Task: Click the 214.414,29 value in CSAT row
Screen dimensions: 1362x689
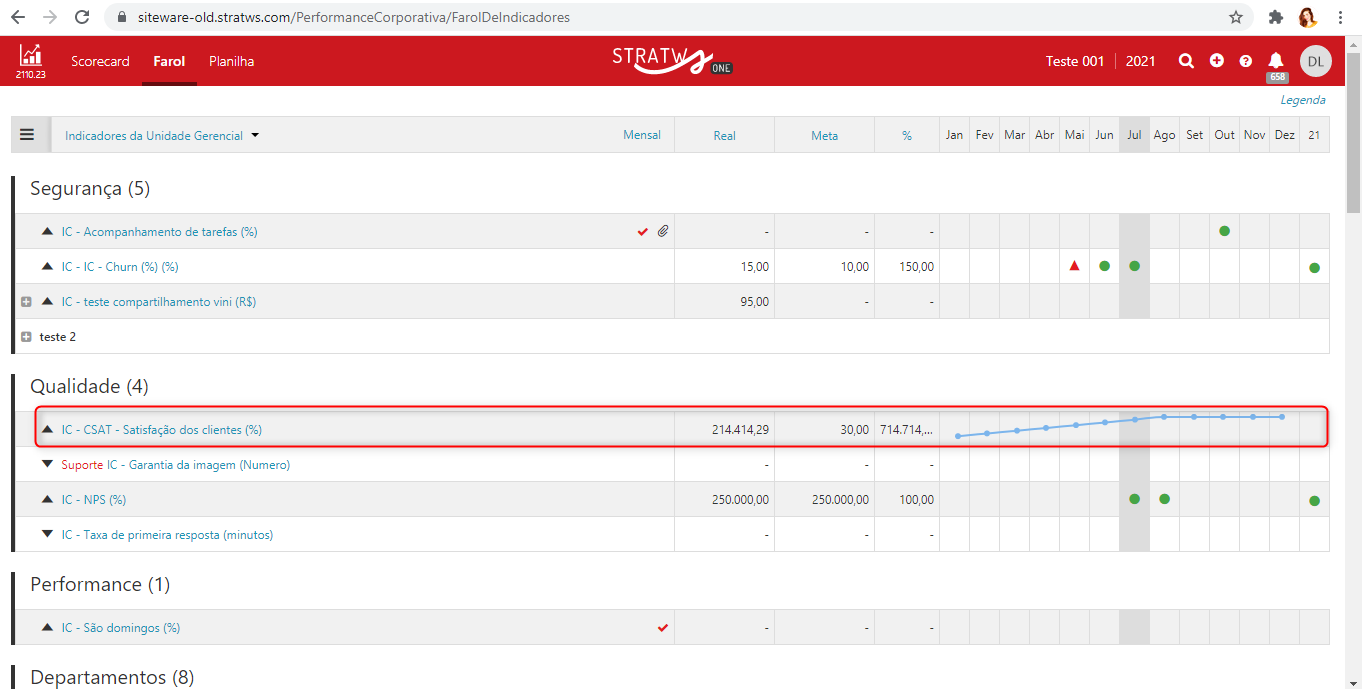Action: [740, 430]
